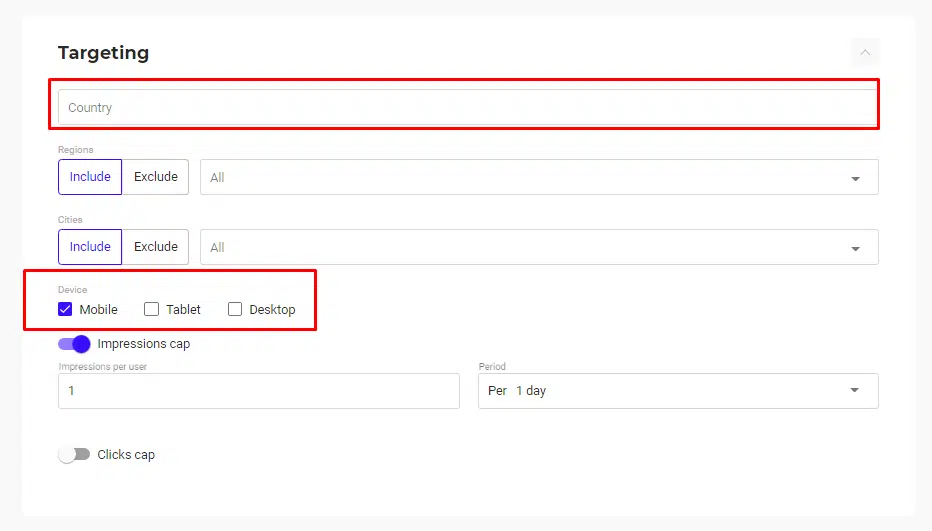Click the Regions dropdown arrow
This screenshot has width=932, height=531.
pos(855,178)
